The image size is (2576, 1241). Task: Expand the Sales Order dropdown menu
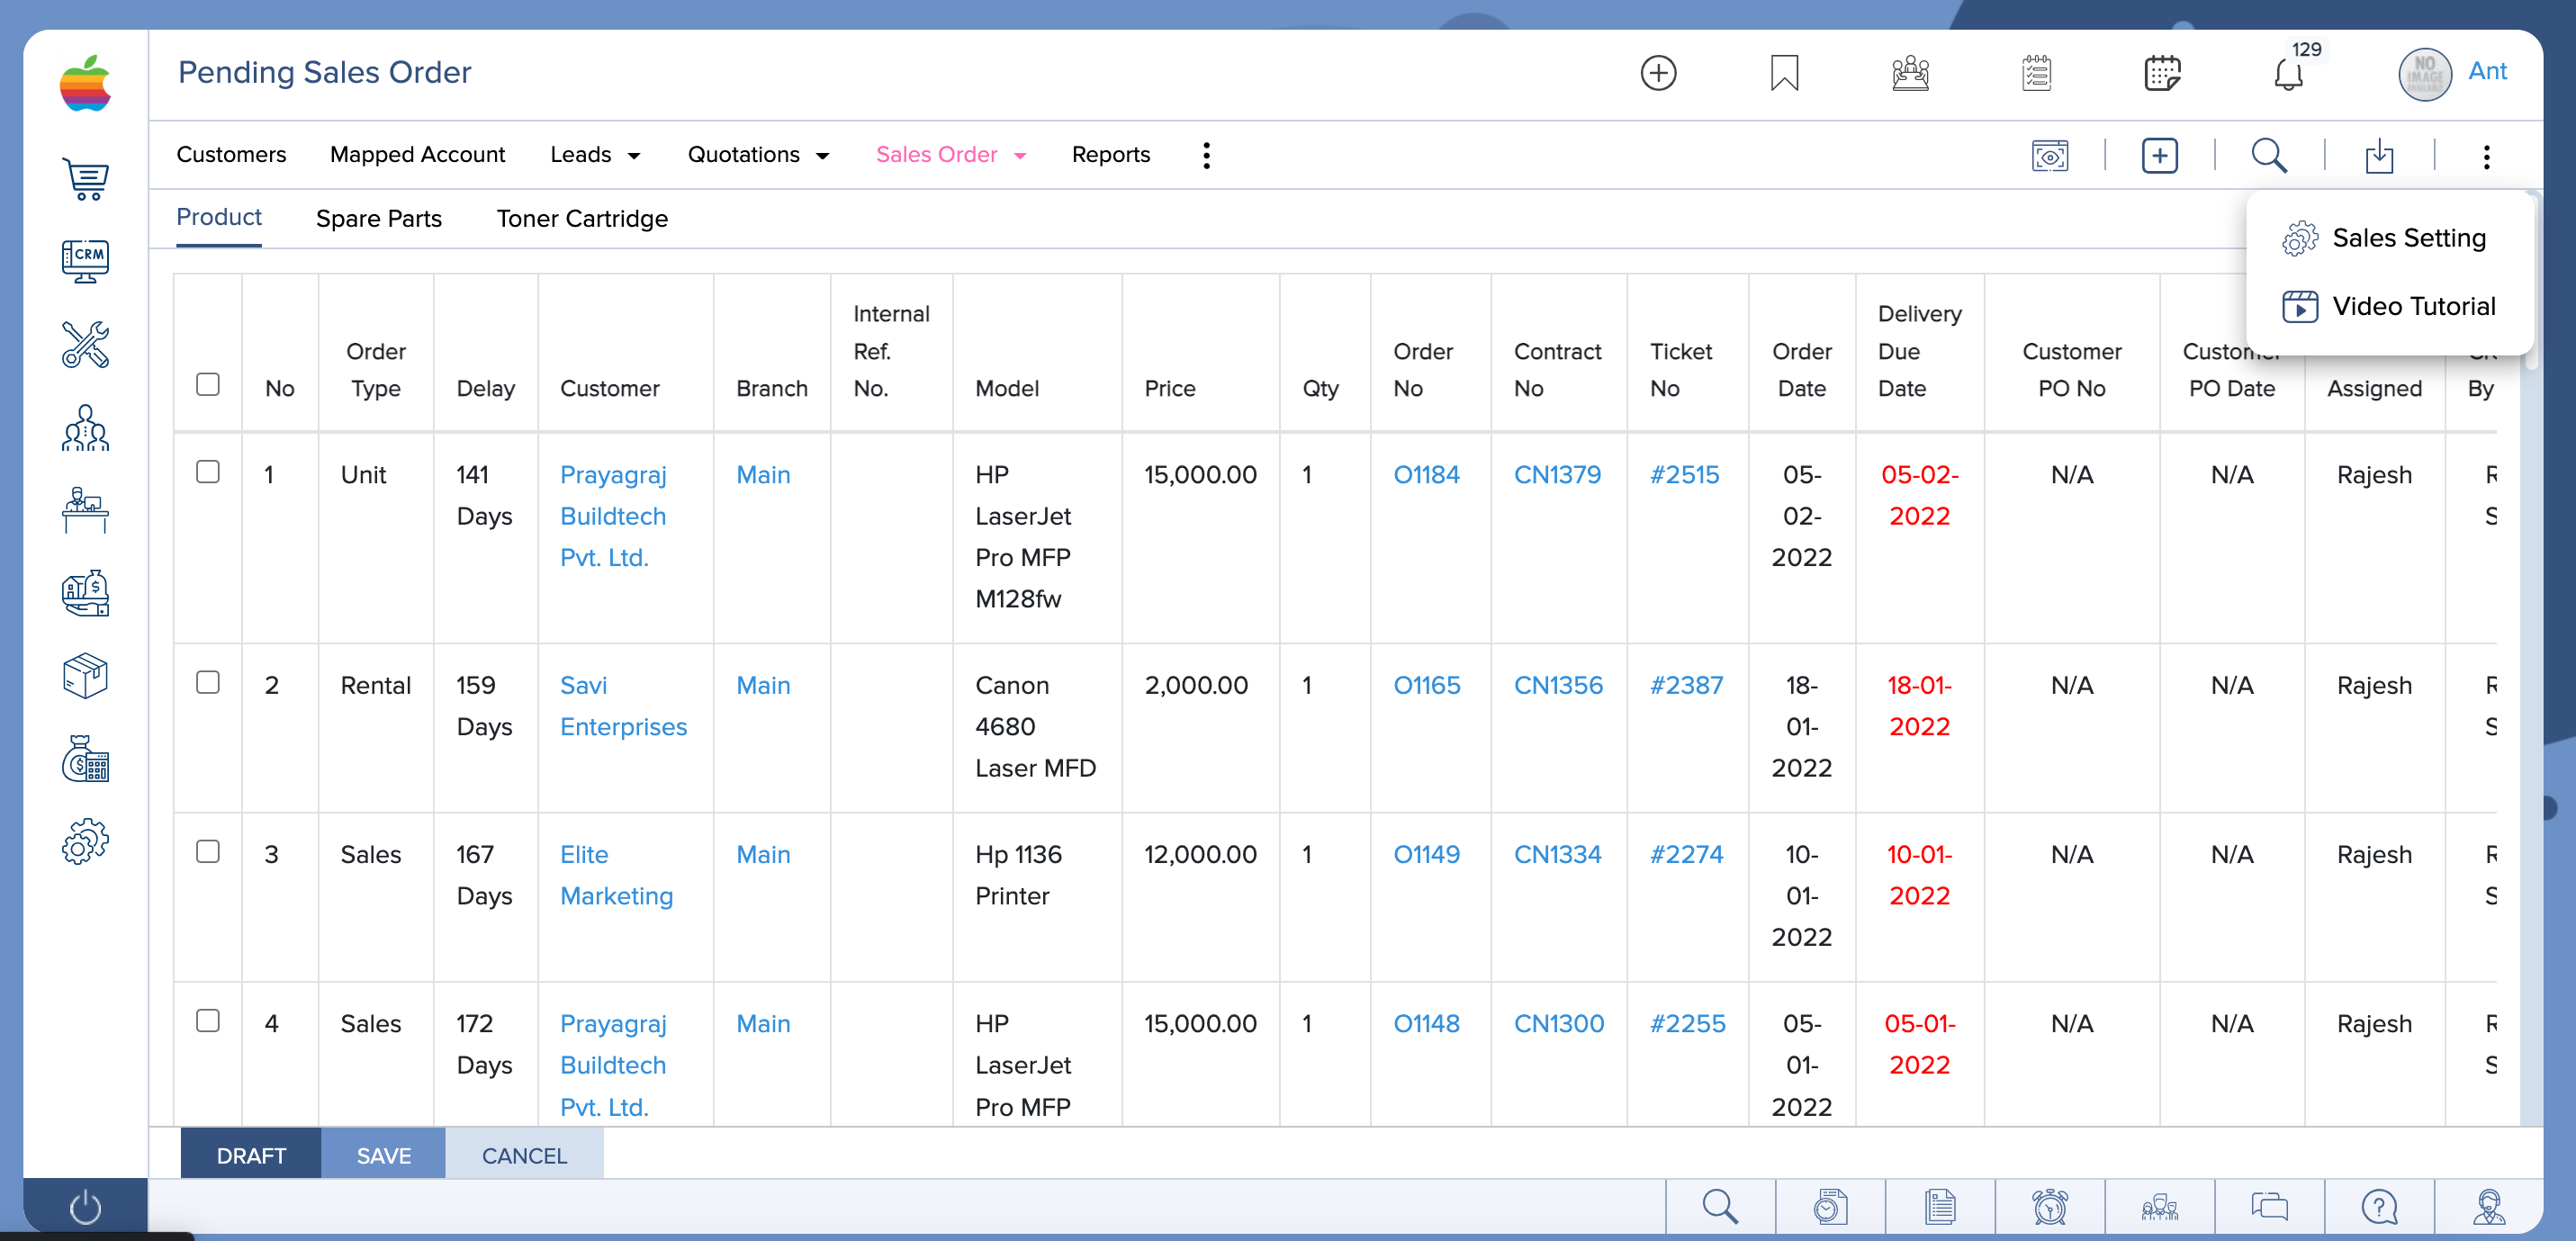tap(951, 155)
